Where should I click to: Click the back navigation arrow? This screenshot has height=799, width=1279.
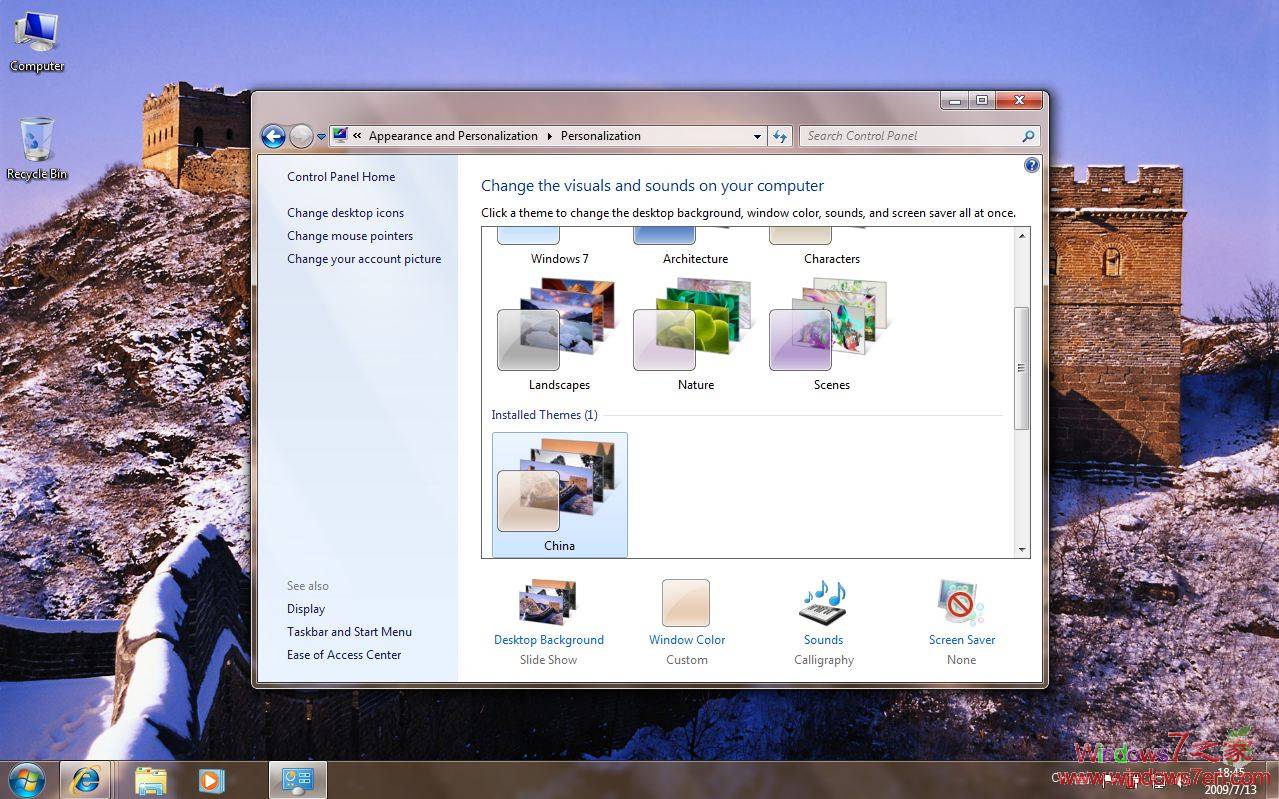pos(273,135)
